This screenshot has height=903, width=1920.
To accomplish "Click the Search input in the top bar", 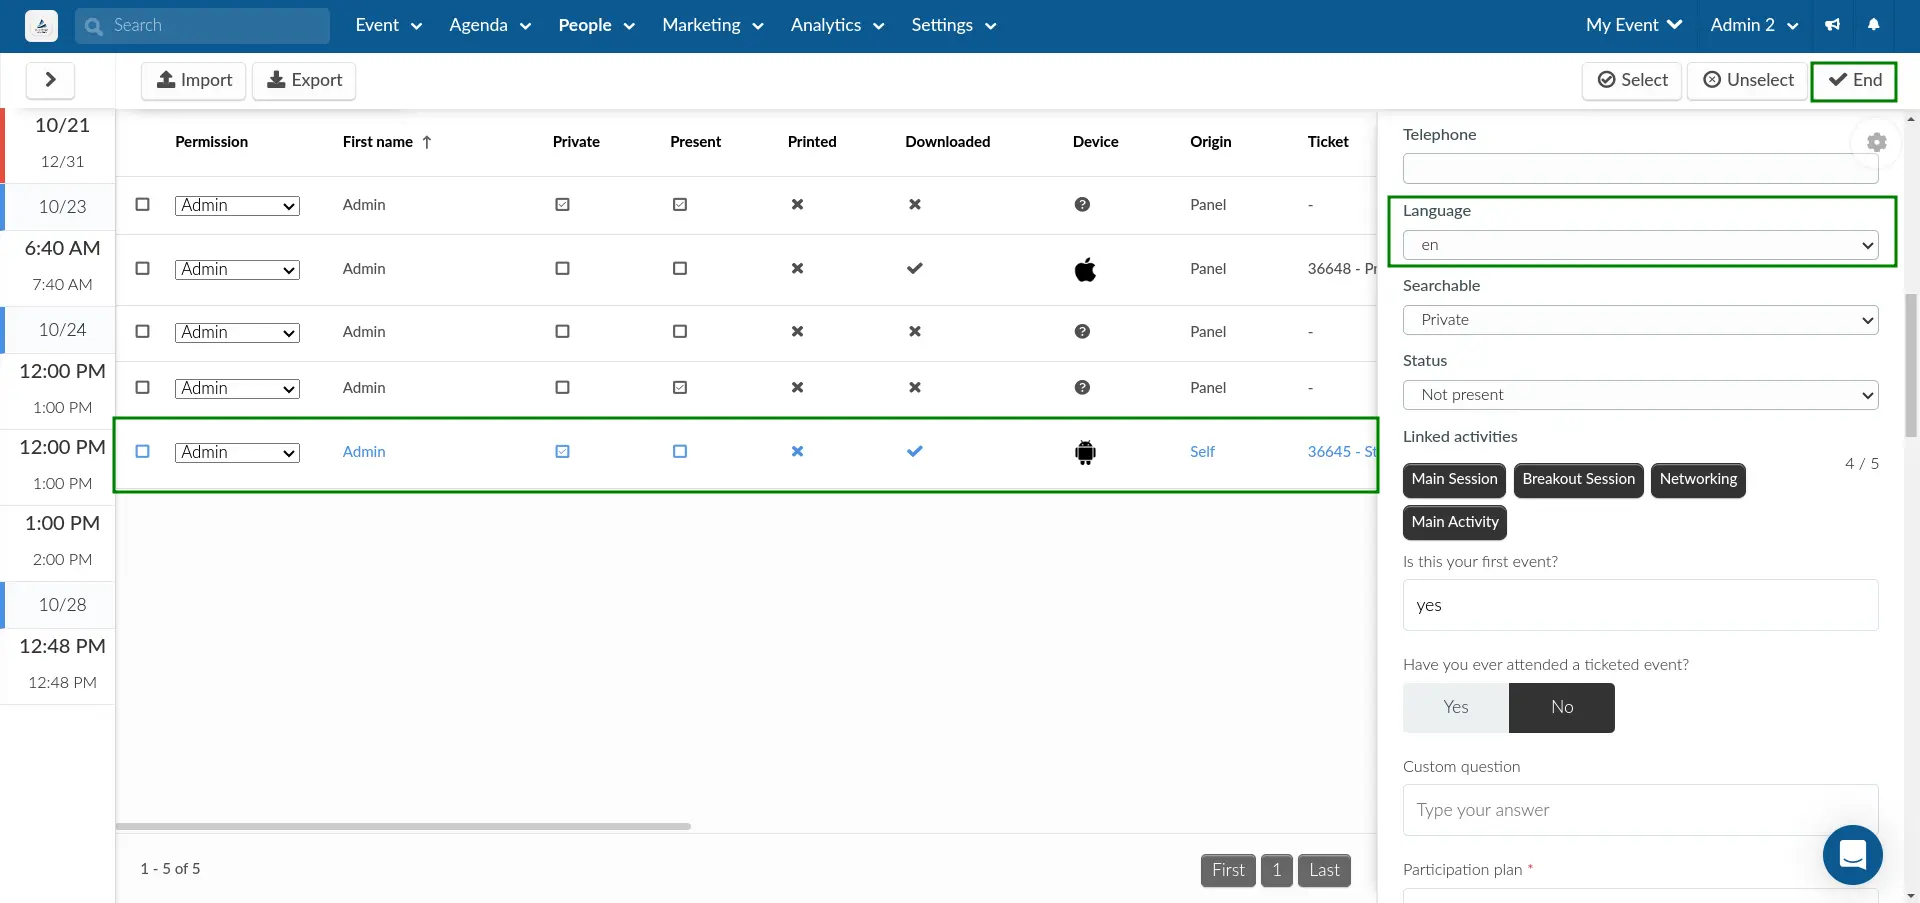I will (202, 26).
